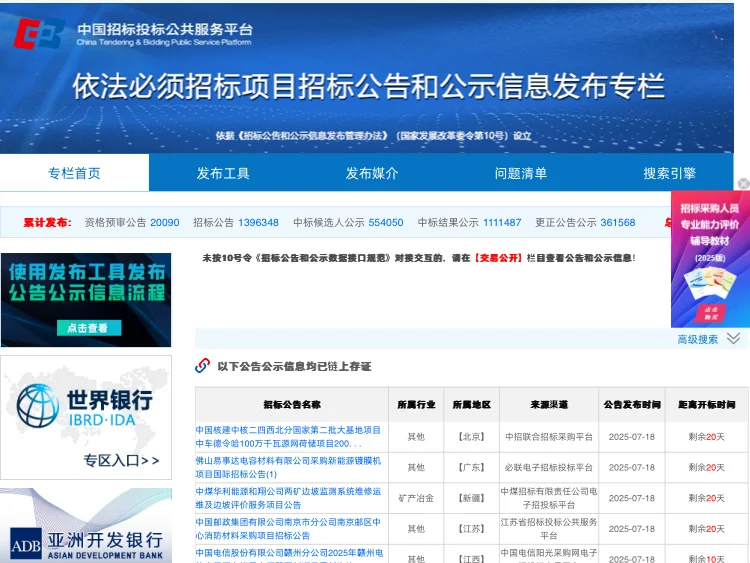The width and height of the screenshot is (750, 563).
Task: Click the 中招联合招标采购平台 source cell
Action: [x=549, y=437]
